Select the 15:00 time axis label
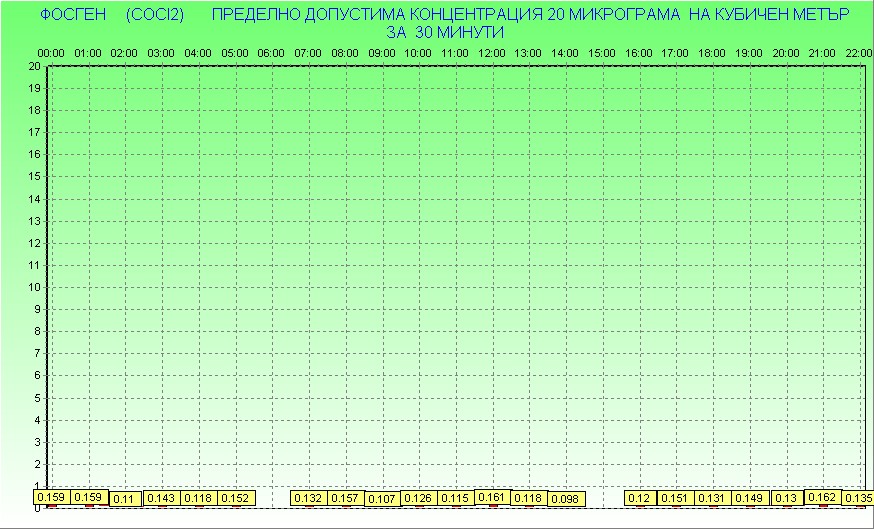The width and height of the screenshot is (874, 529). (602, 52)
